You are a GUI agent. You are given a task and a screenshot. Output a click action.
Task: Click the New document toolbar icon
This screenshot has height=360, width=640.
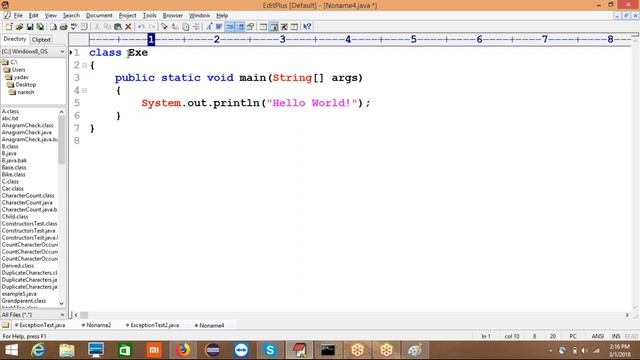9,27
